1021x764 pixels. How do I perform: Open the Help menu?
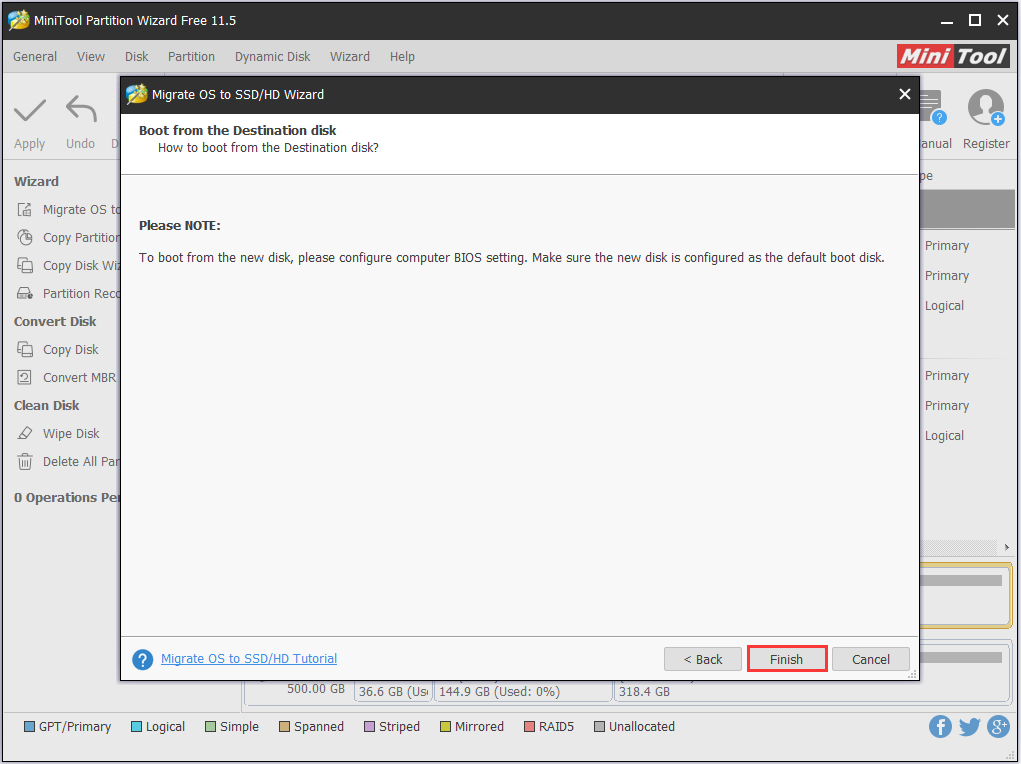[402, 57]
